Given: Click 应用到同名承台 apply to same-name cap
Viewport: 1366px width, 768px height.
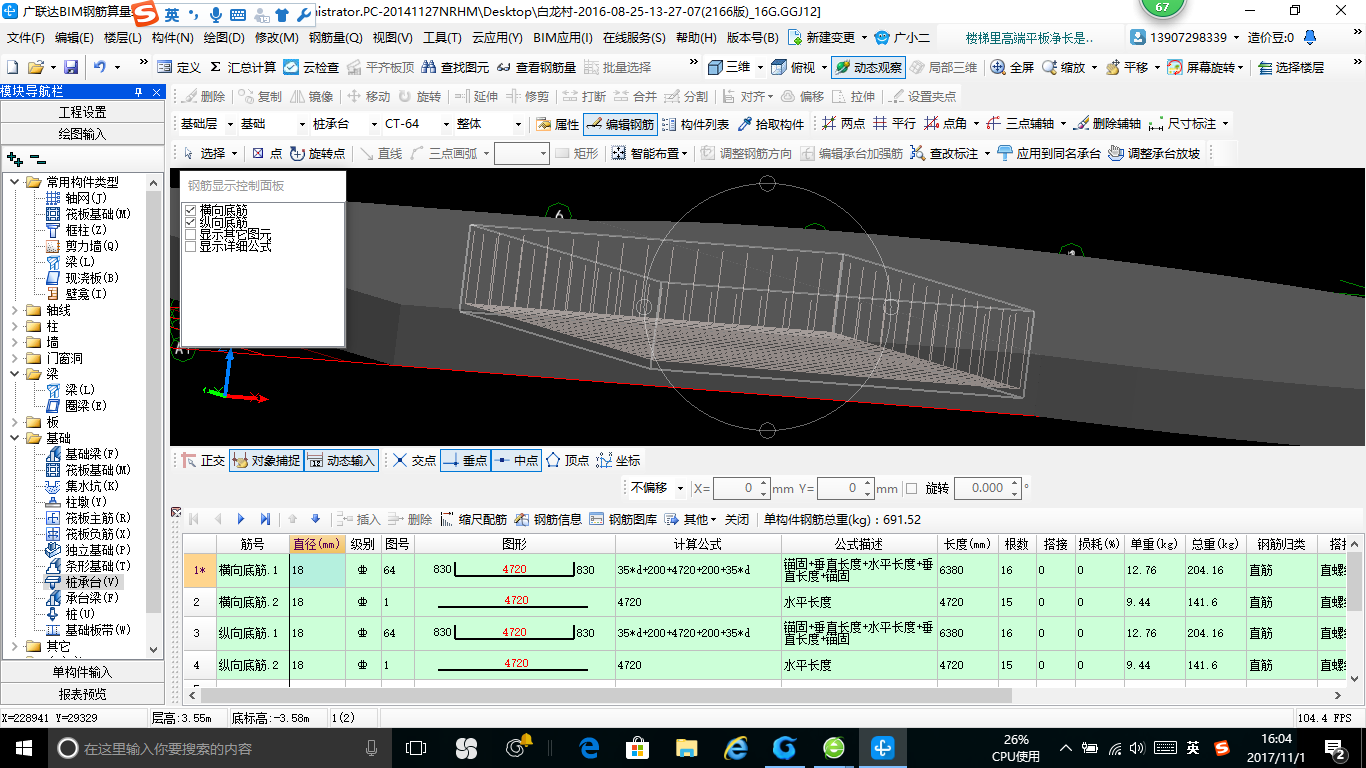Looking at the screenshot, I should pos(1049,153).
